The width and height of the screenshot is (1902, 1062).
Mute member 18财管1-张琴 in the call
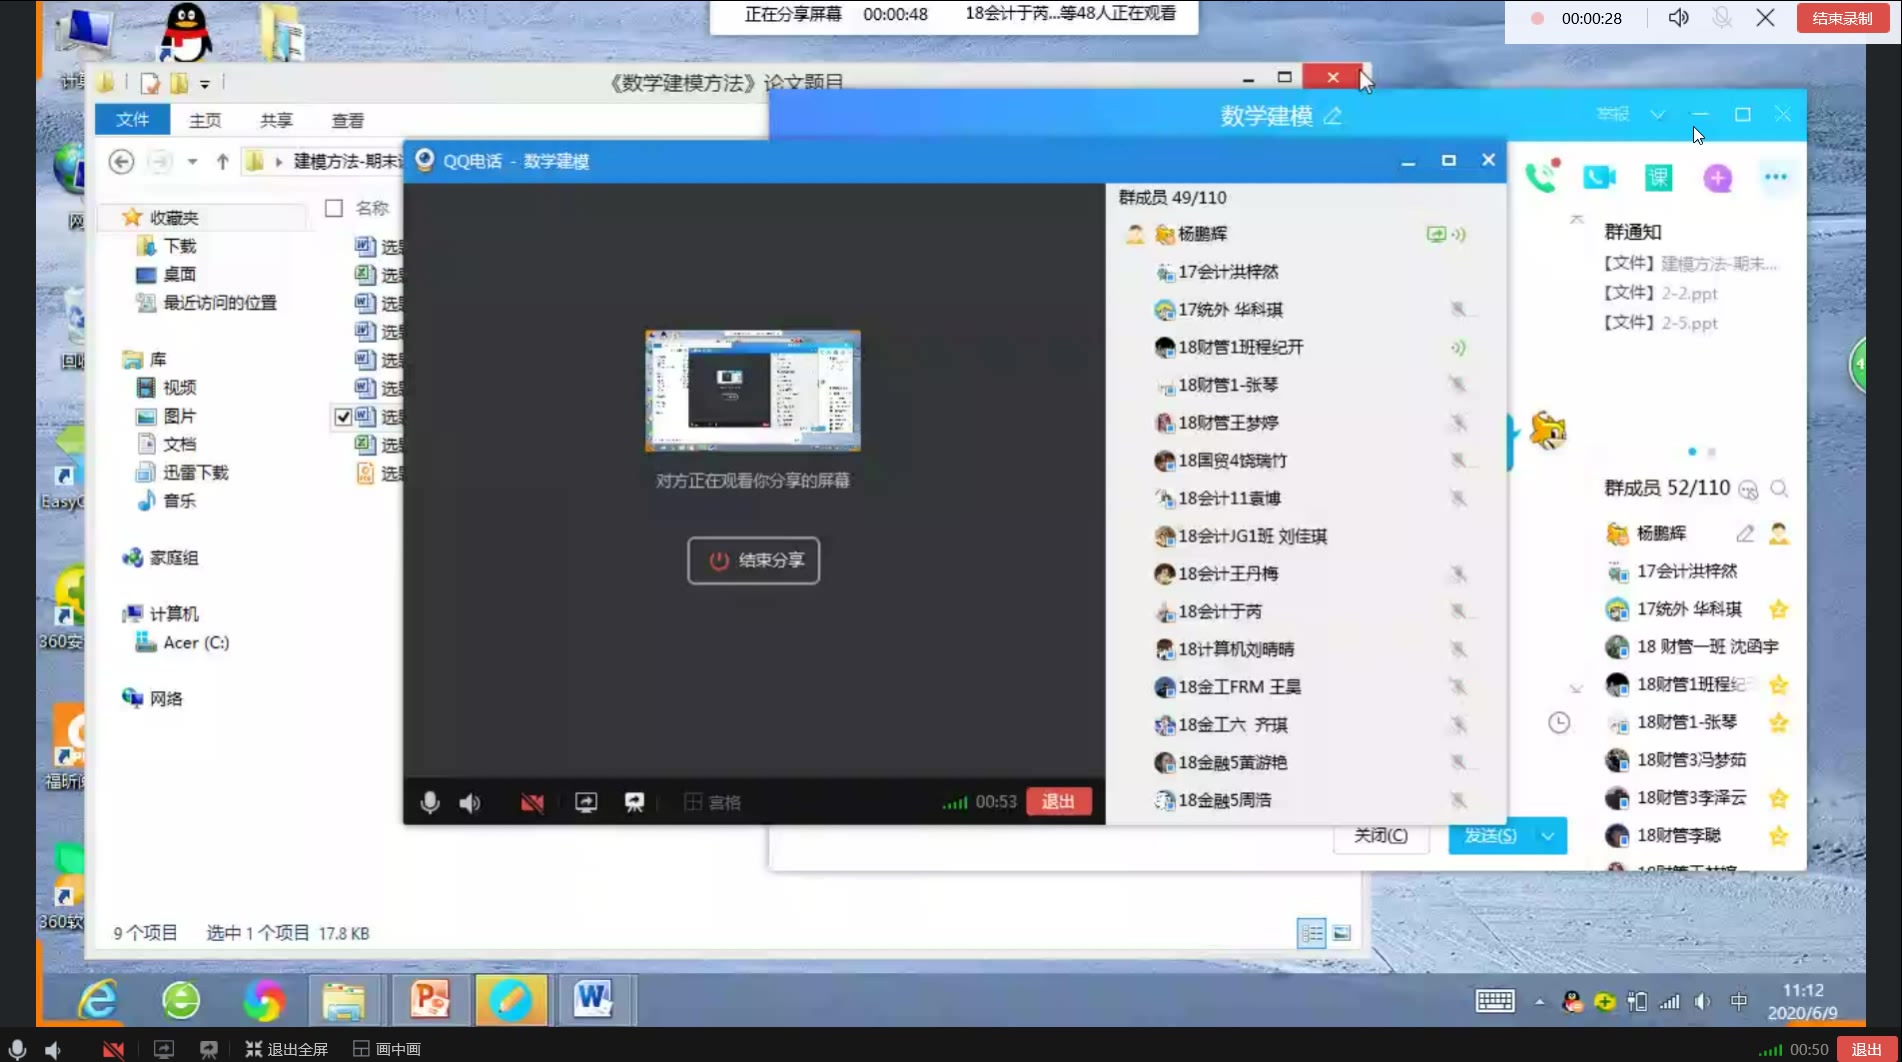click(x=1458, y=385)
